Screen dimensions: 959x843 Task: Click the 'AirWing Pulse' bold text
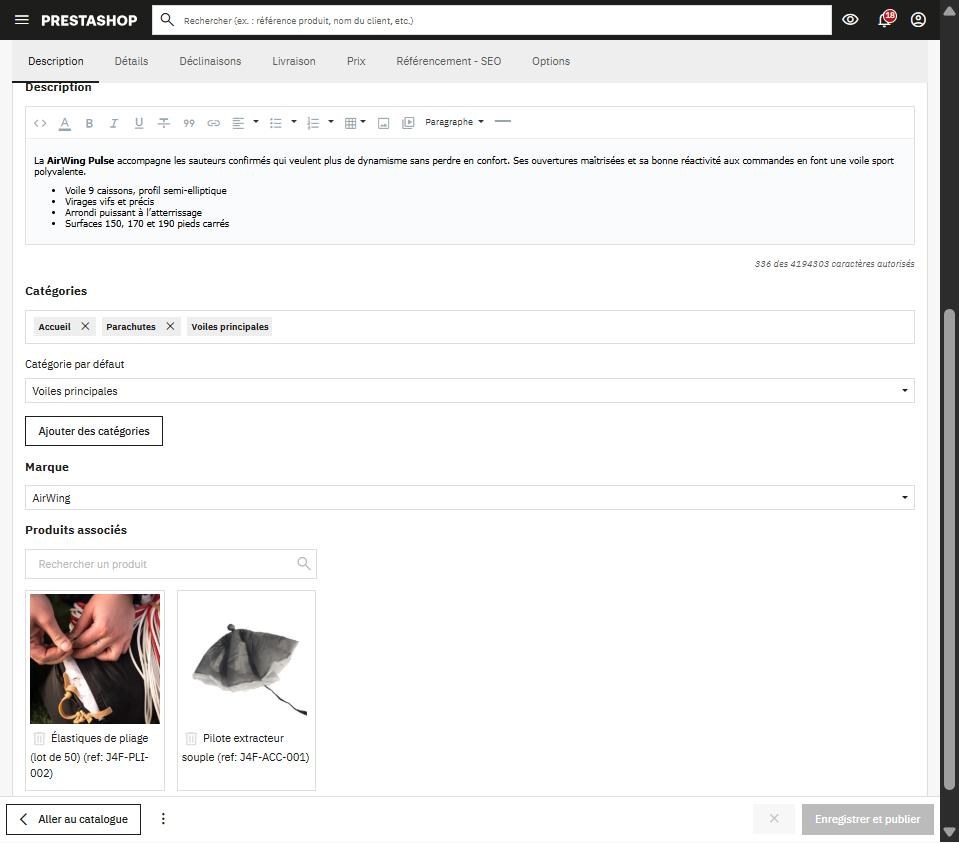pos(81,161)
